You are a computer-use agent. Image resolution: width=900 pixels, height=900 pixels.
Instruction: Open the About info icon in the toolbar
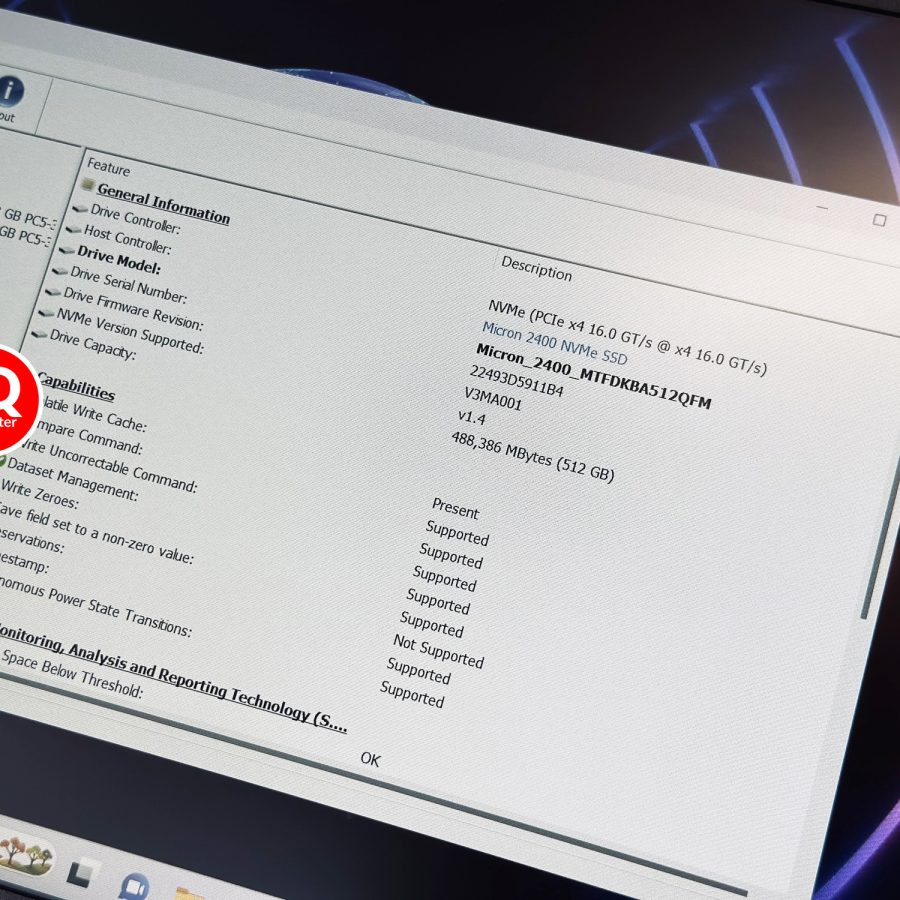pyautogui.click(x=10, y=91)
